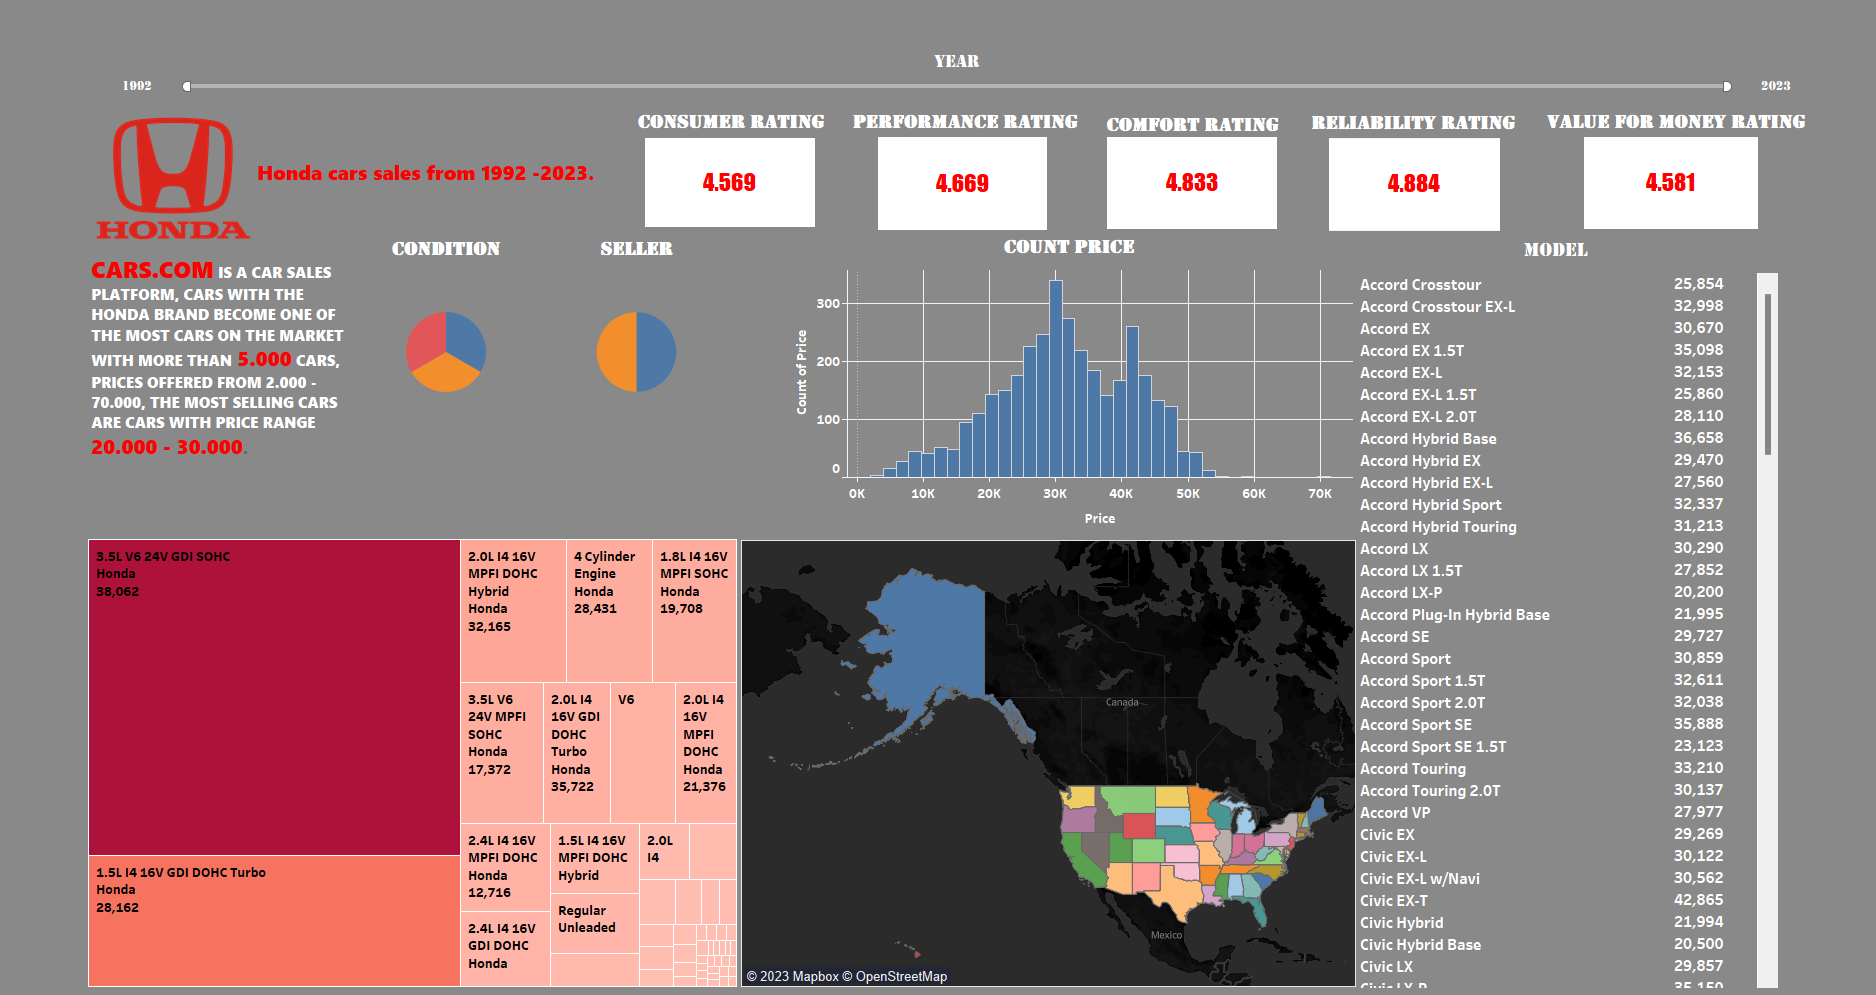Select the Accord Sport SE 1.5T row
This screenshot has height=995, width=1876.
tap(1541, 747)
